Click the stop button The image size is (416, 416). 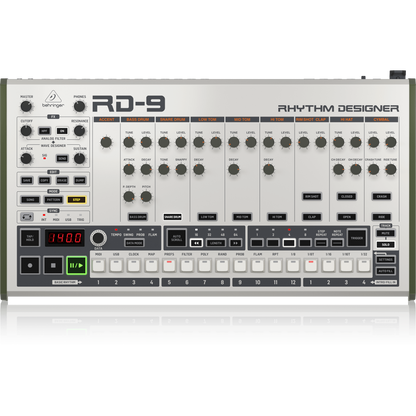53,265
